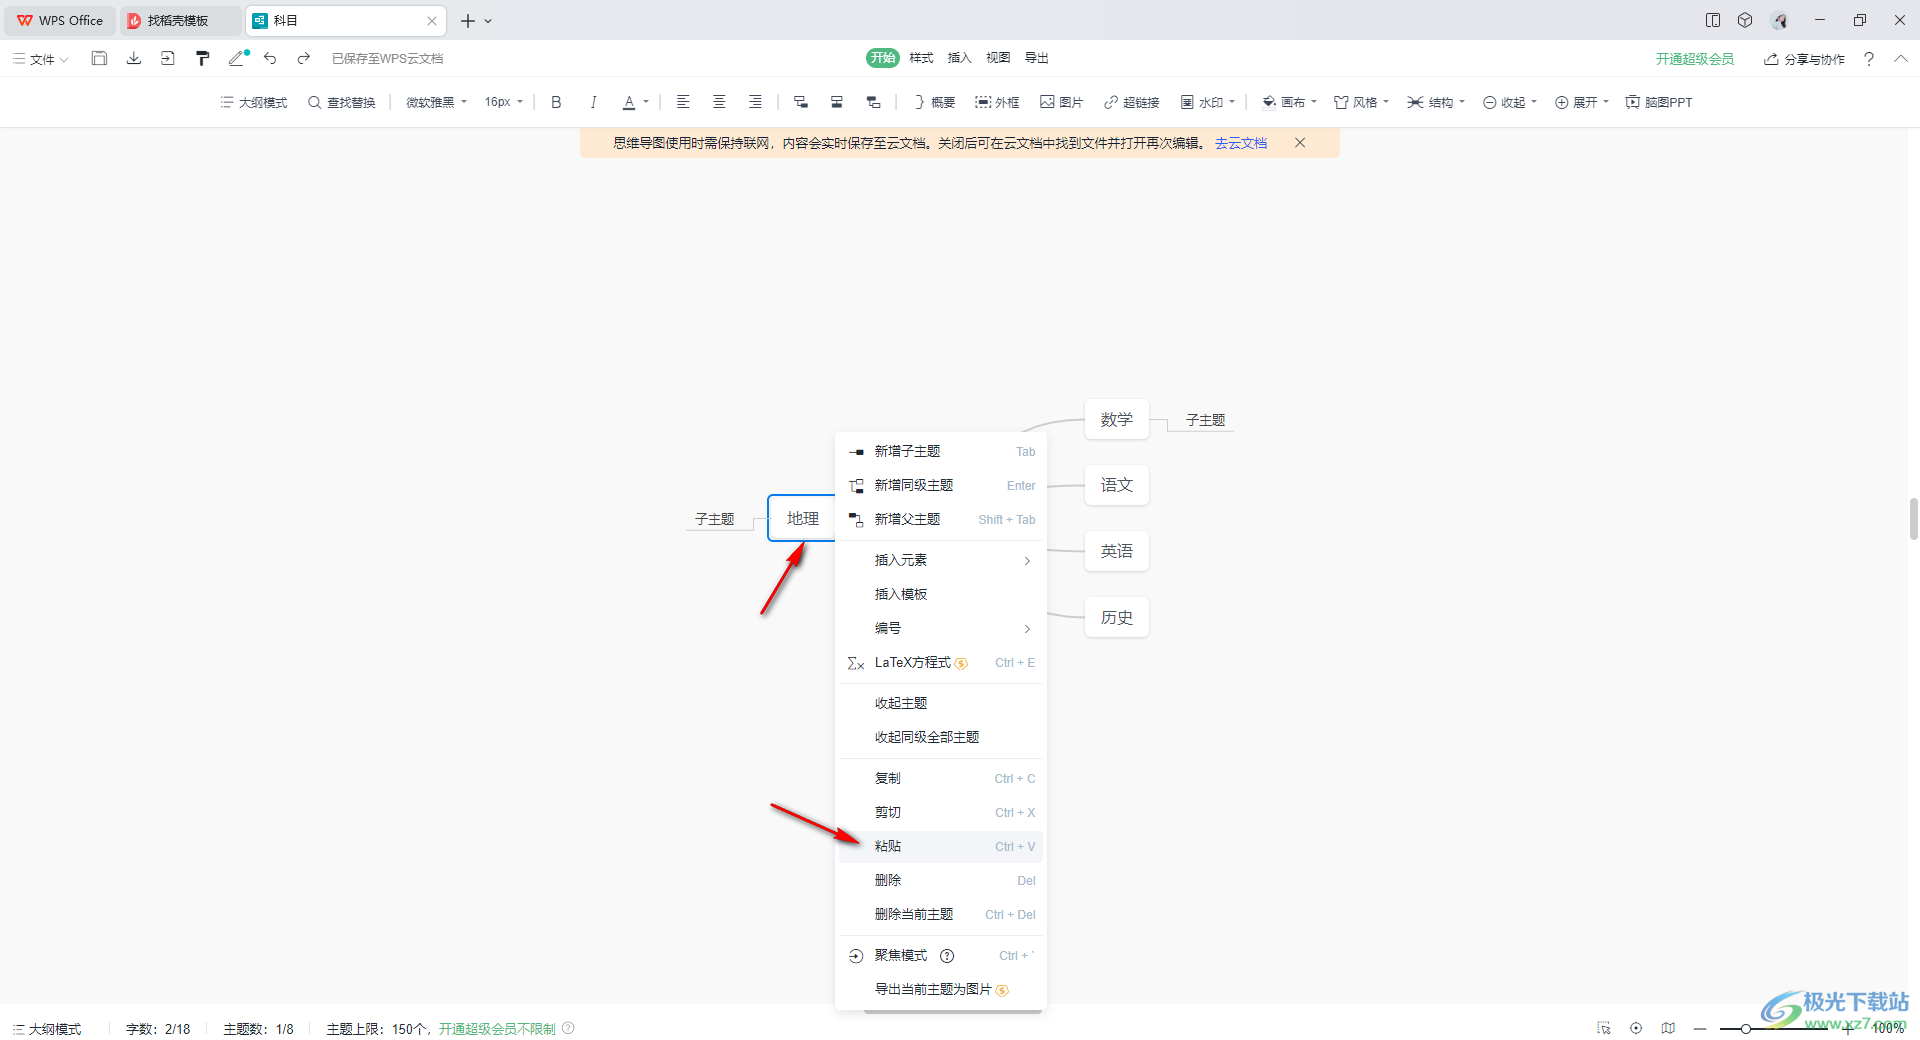Click the 外框 boundary tool
The height and width of the screenshot is (1040, 1920).
coord(997,102)
